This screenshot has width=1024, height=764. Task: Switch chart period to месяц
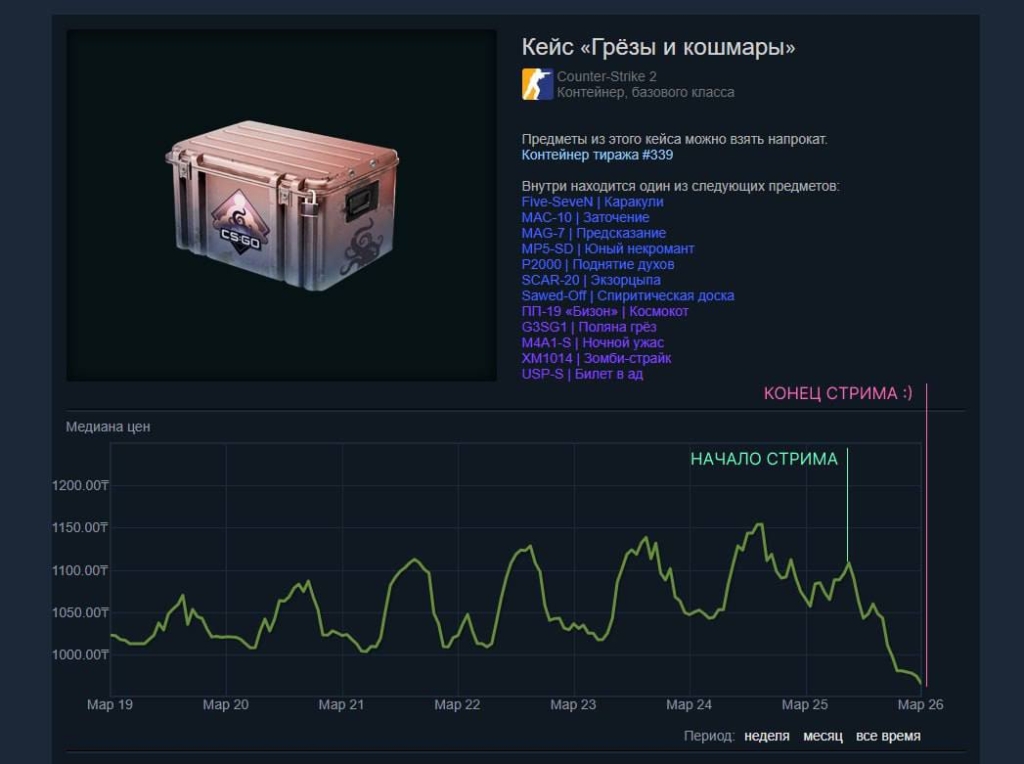(822, 736)
